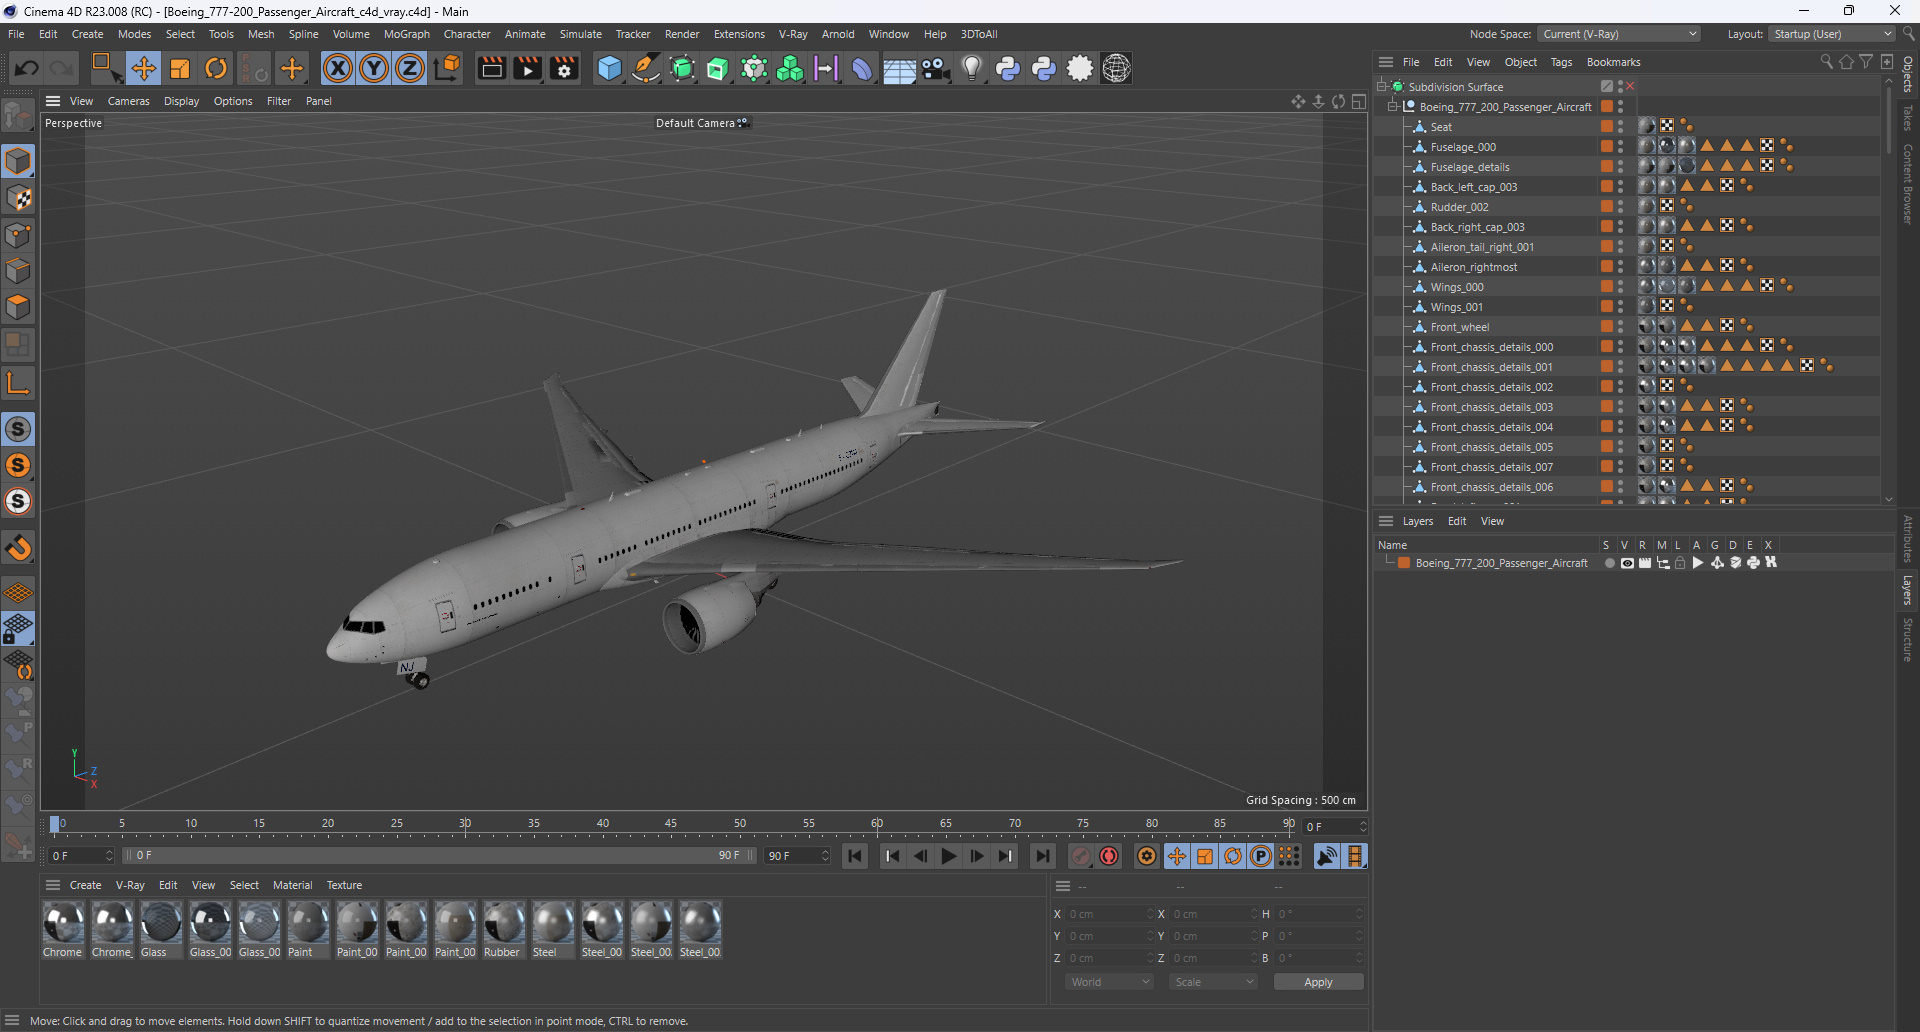The height and width of the screenshot is (1032, 1920).
Task: Open material manager hamburger menu
Action: click(x=53, y=885)
